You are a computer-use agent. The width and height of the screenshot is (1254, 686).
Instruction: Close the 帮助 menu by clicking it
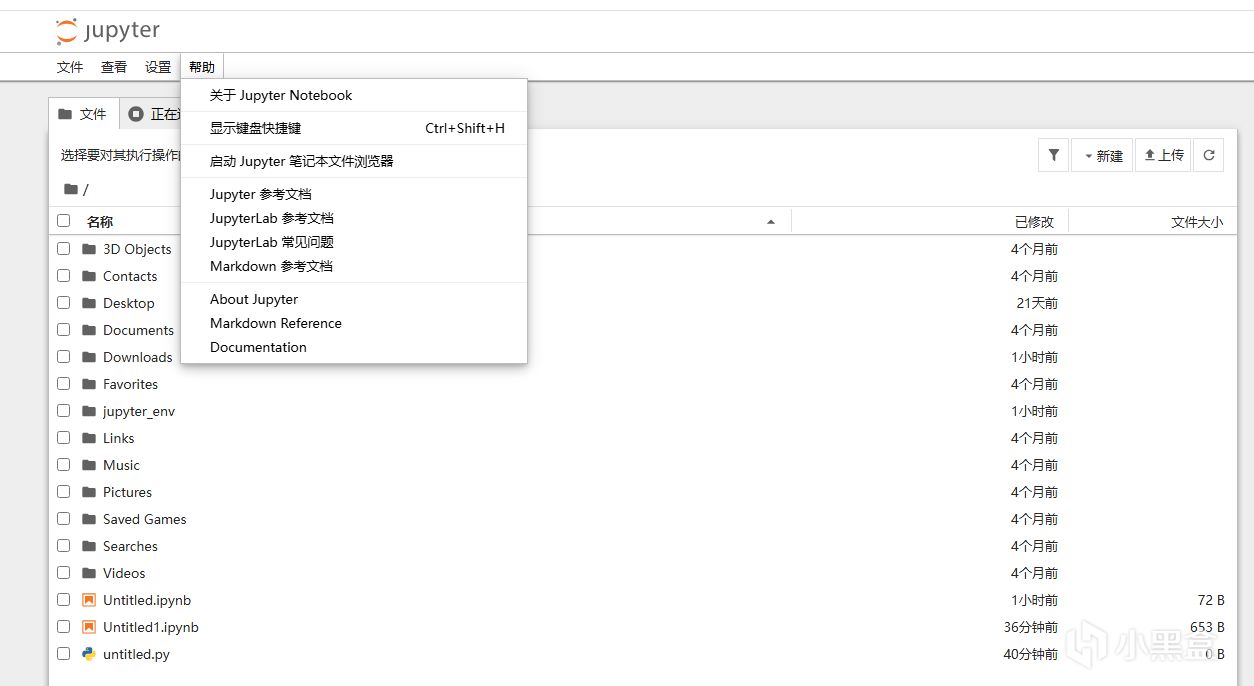pos(202,67)
